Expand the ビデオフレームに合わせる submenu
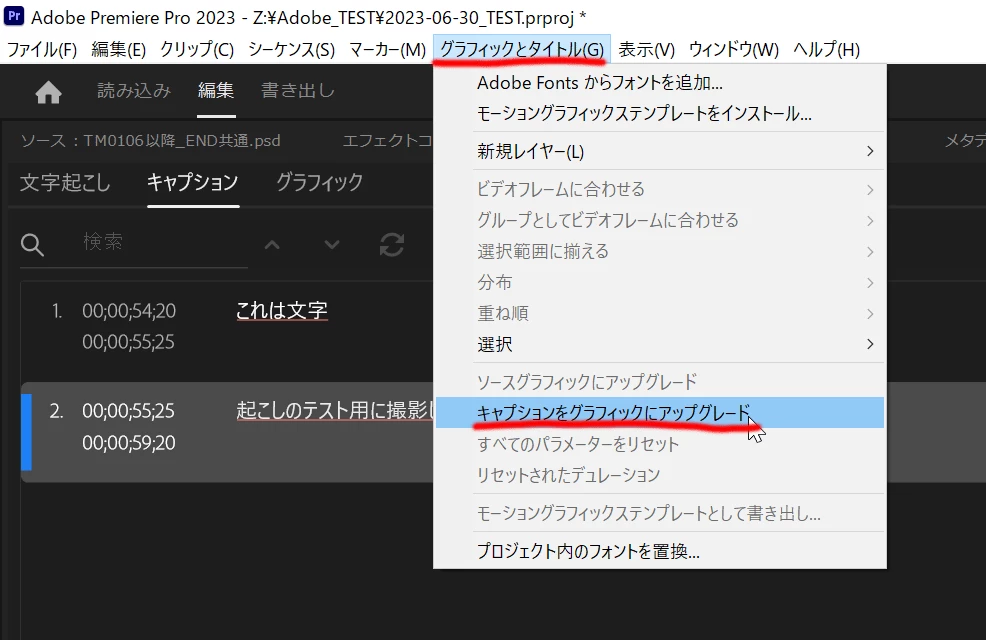This screenshot has height=640, width=986. click(x=660, y=189)
